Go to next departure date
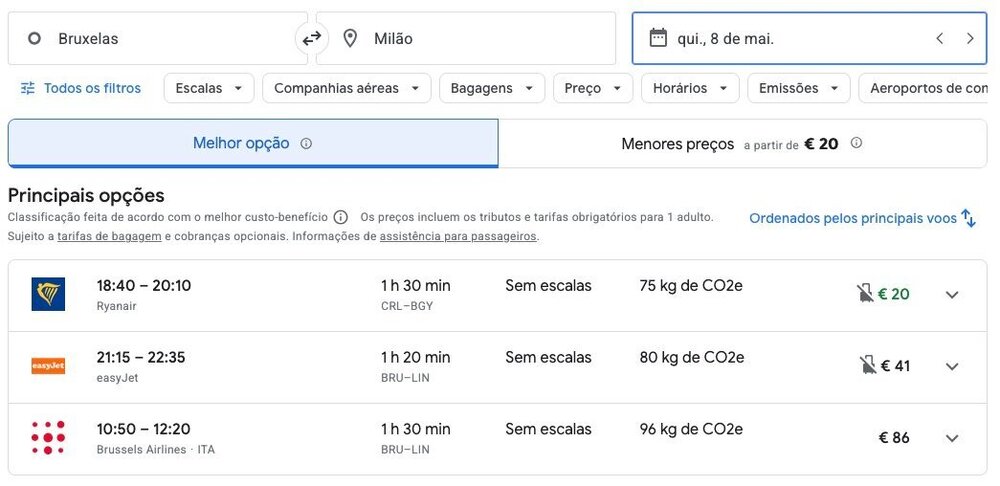 tap(970, 39)
